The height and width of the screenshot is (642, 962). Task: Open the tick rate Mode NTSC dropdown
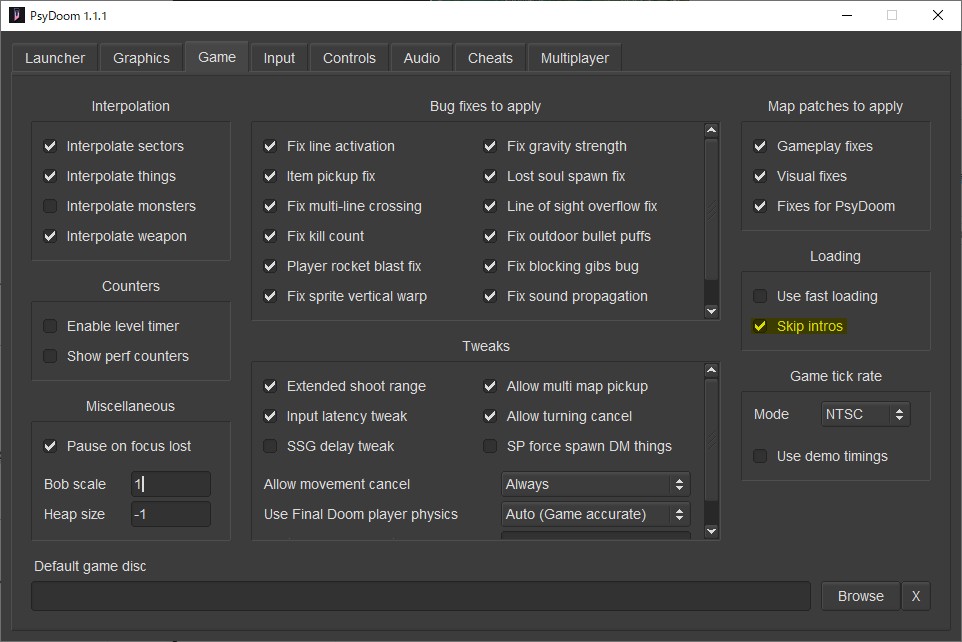[x=865, y=414]
